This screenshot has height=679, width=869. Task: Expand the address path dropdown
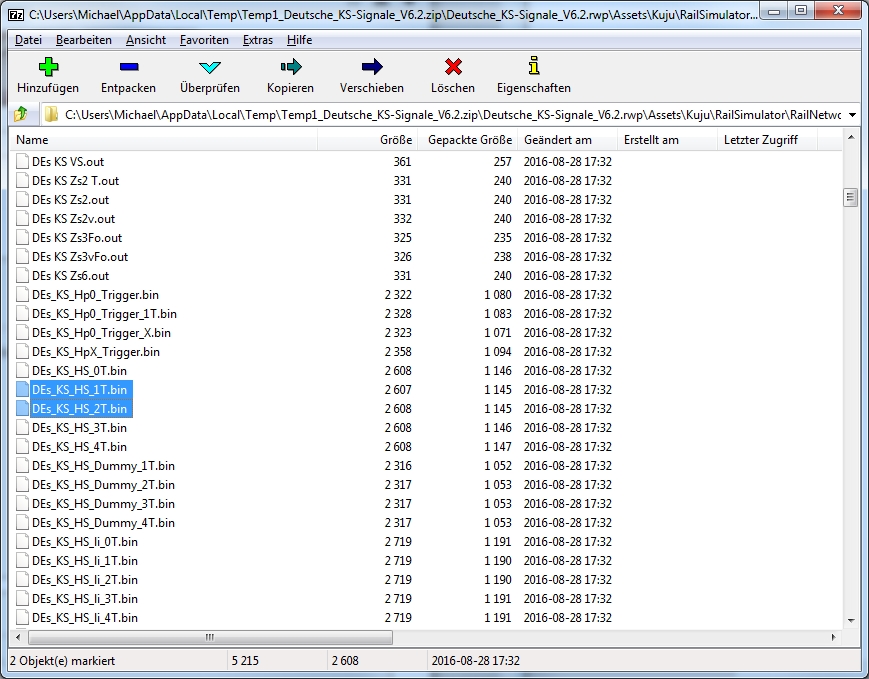850,114
